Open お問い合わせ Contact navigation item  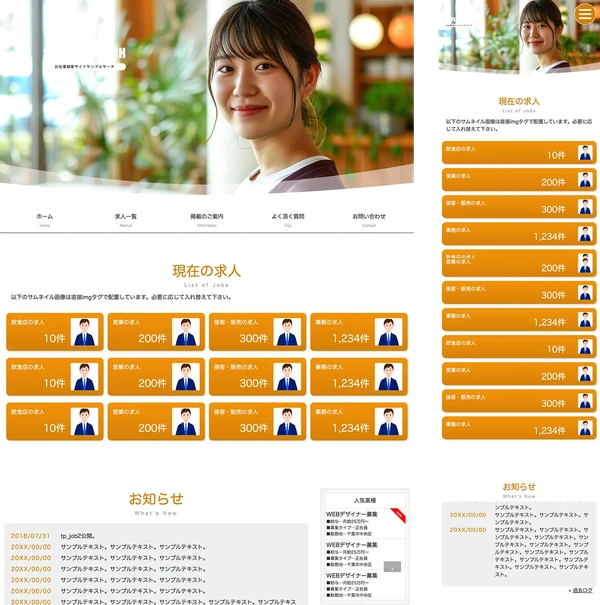click(369, 220)
